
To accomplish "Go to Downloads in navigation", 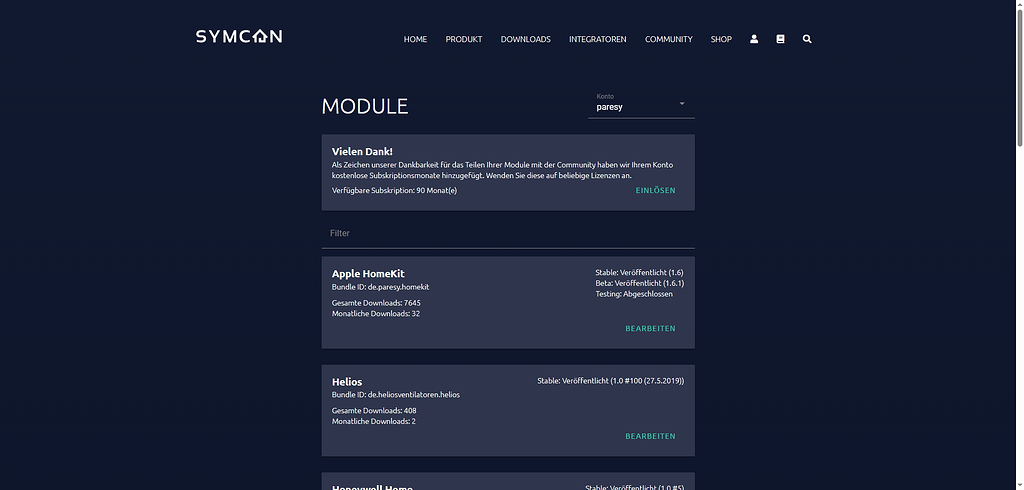I will coord(526,39).
